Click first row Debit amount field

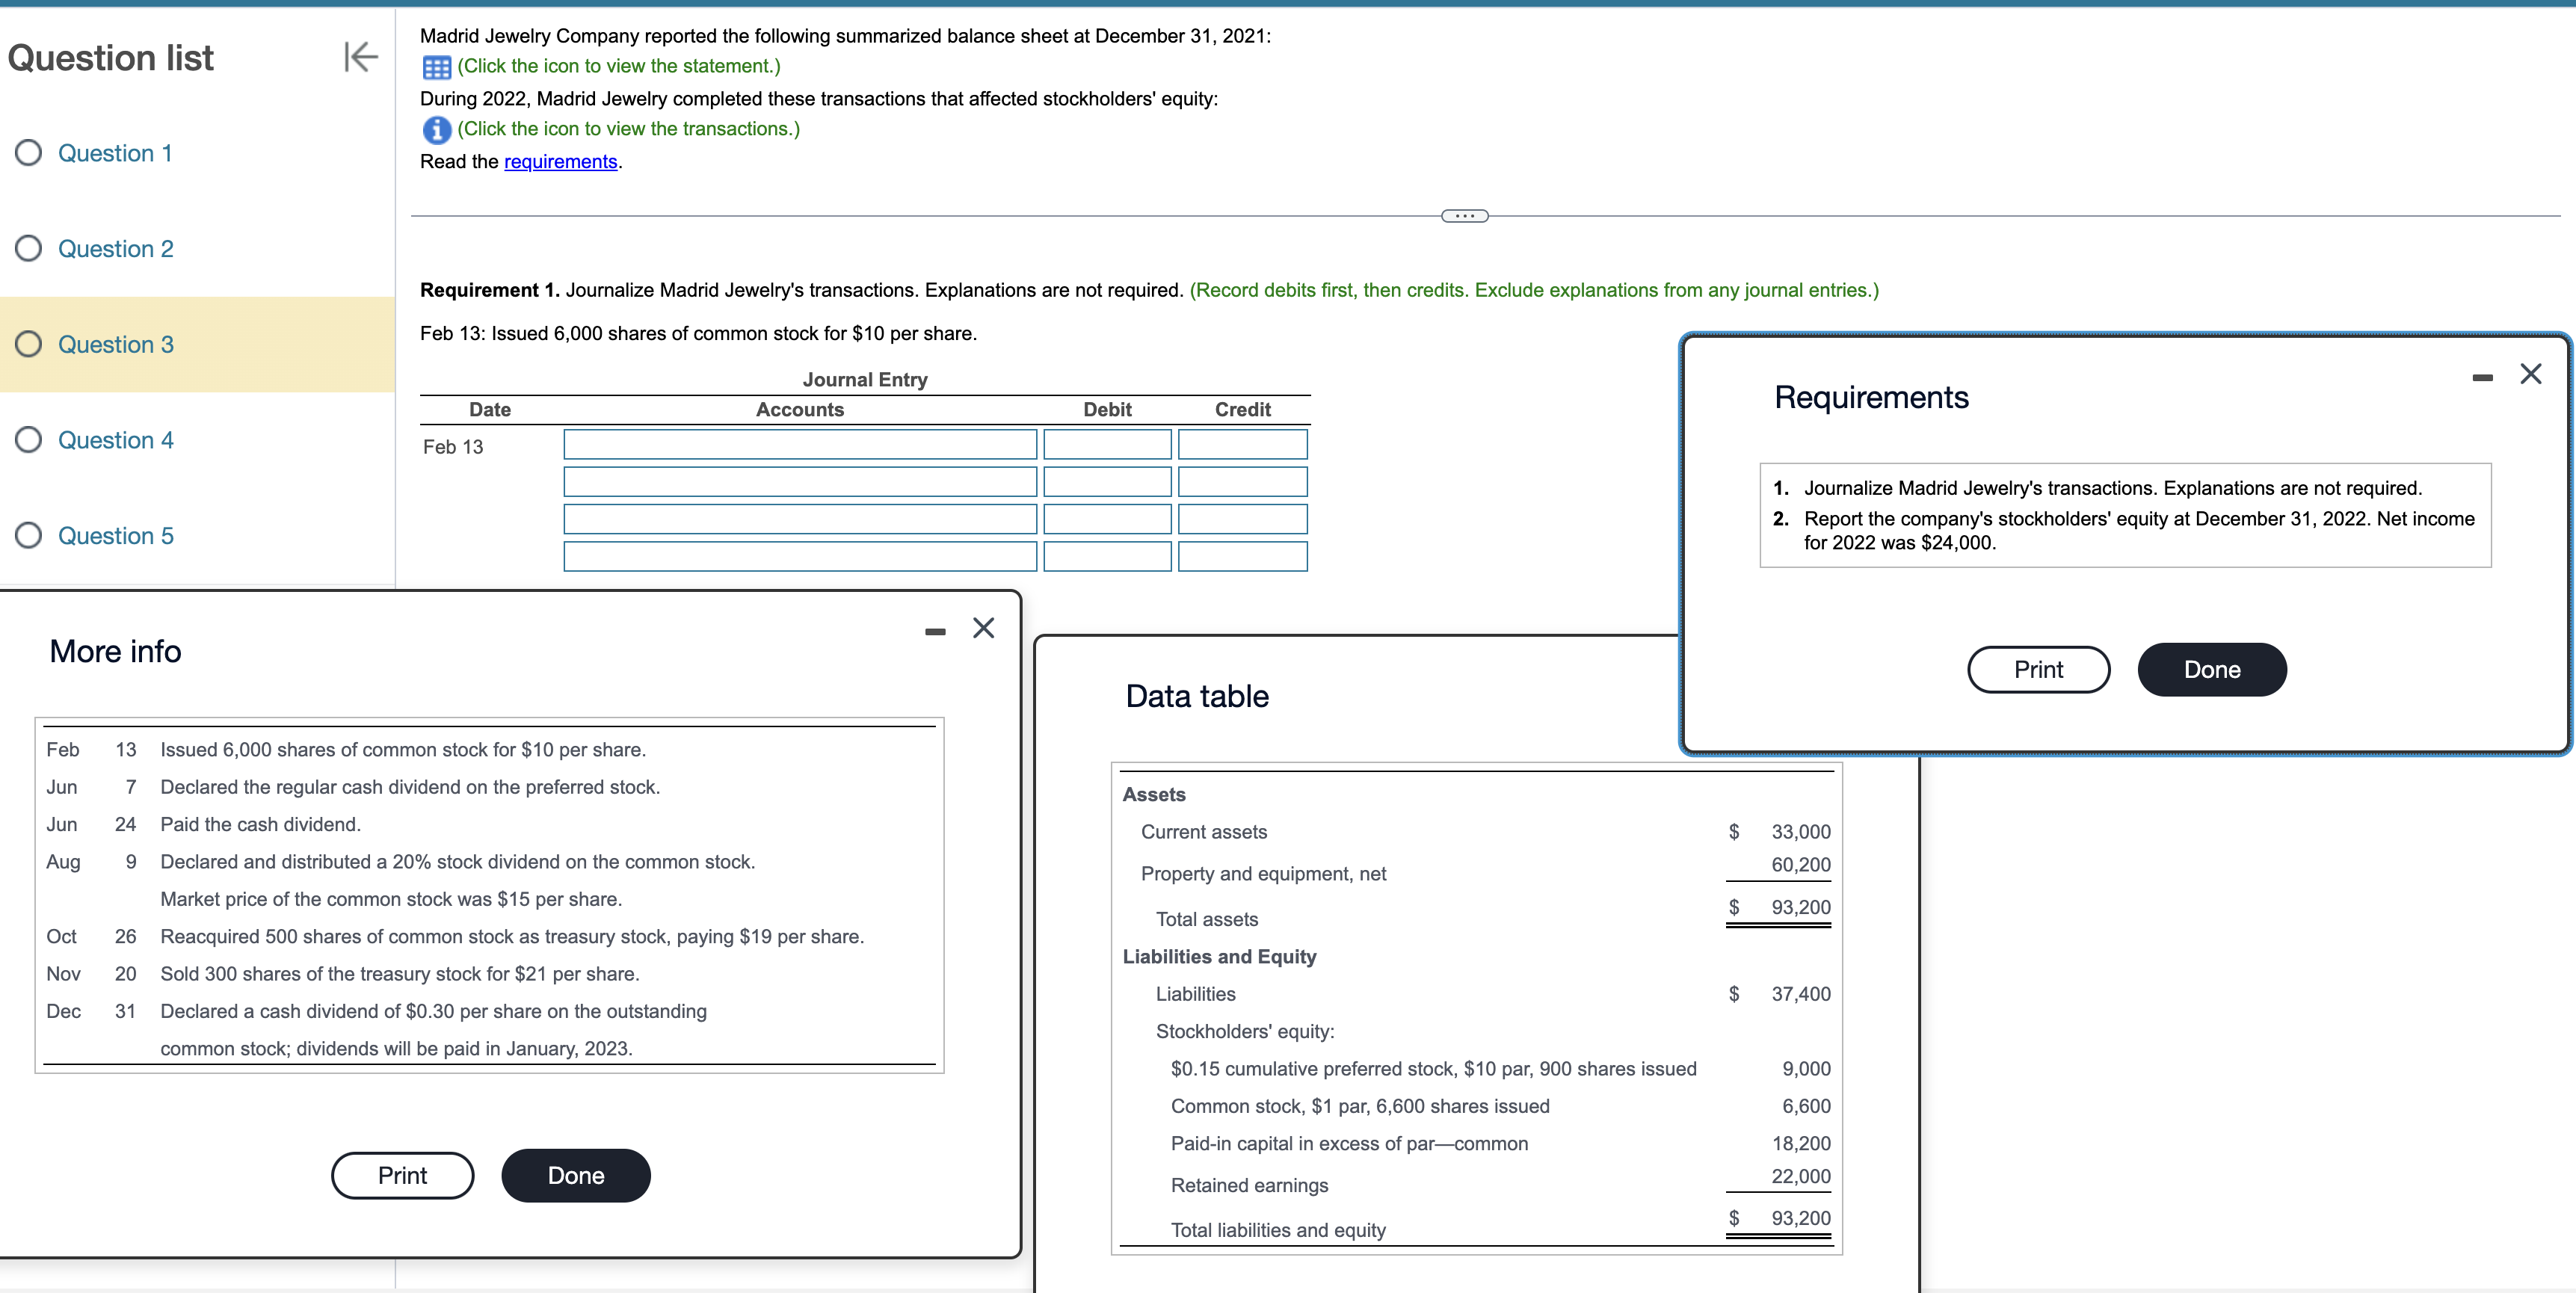click(x=1106, y=445)
